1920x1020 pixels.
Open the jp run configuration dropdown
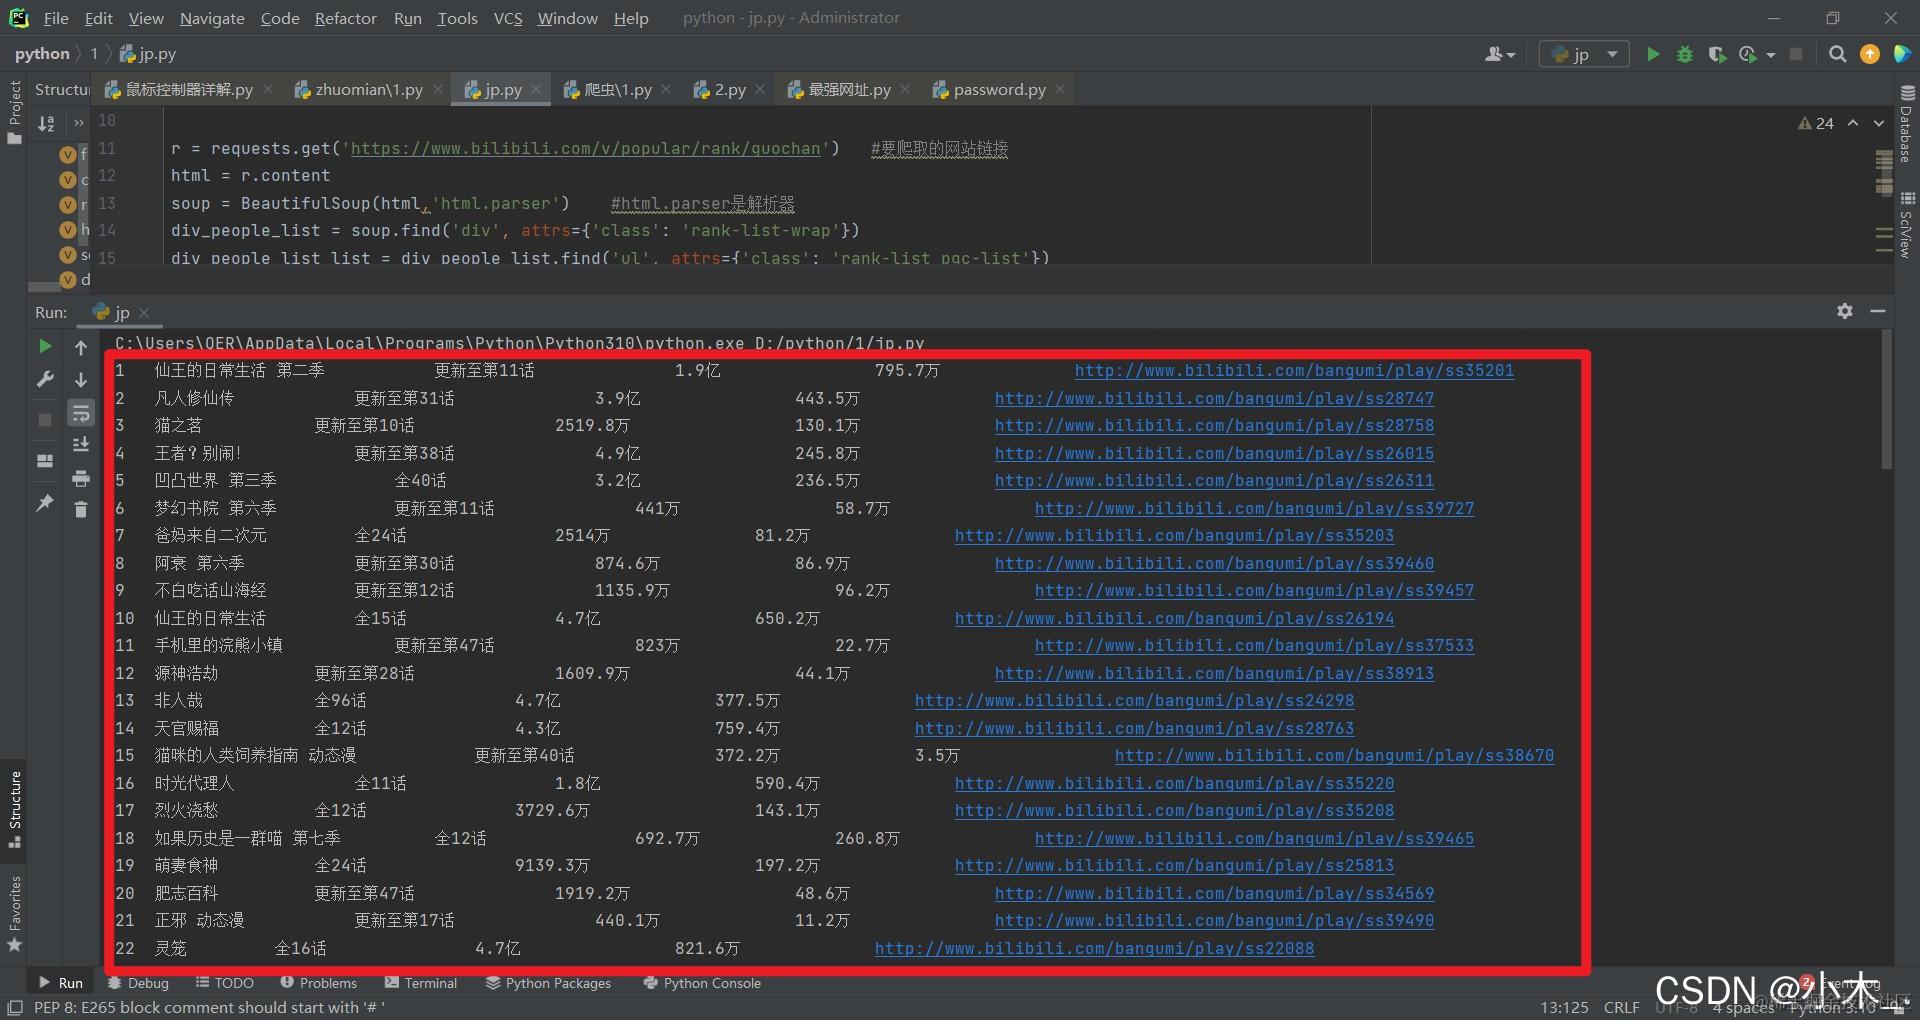tap(1584, 54)
